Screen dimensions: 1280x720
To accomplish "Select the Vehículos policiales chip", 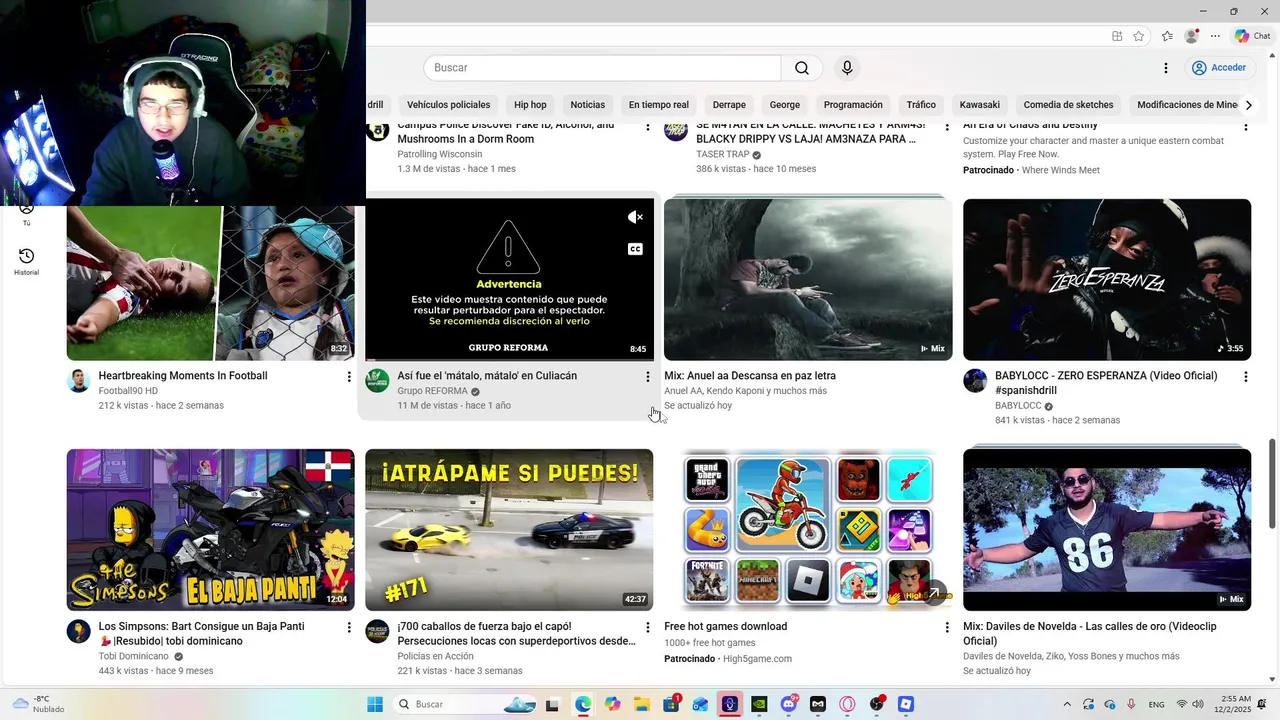I will click(x=448, y=105).
